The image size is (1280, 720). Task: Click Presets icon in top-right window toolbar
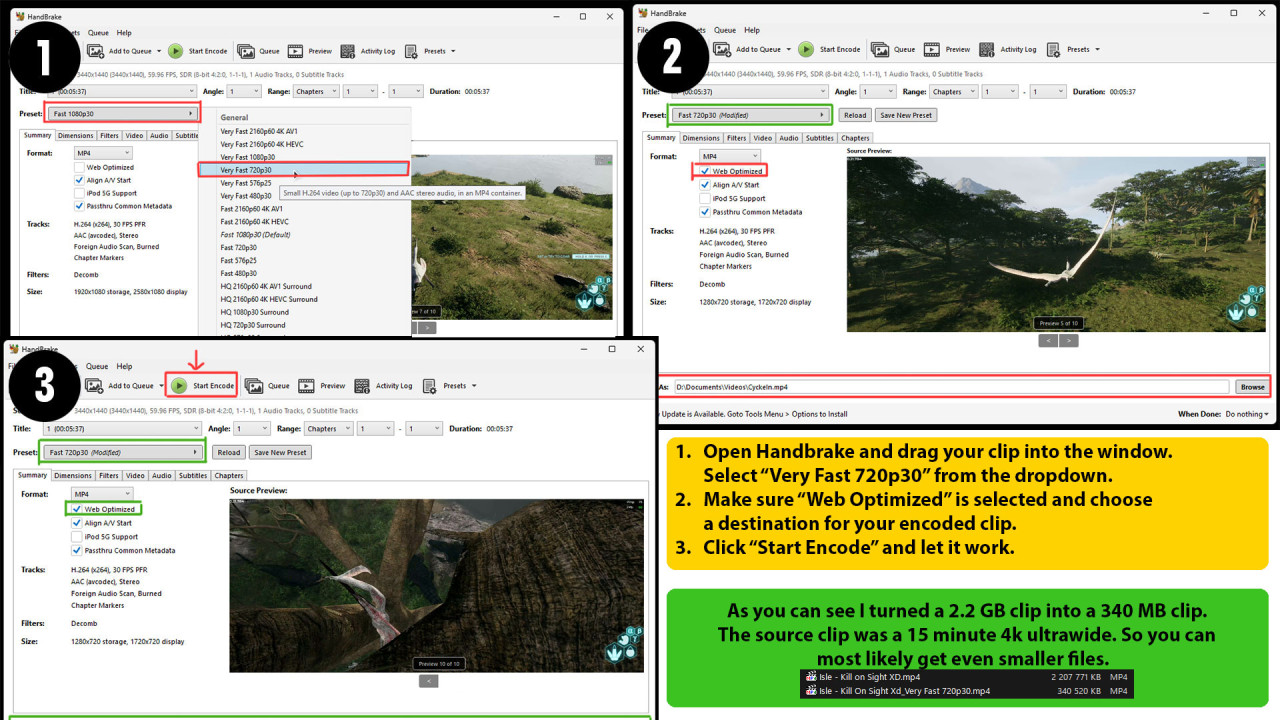click(x=1054, y=49)
